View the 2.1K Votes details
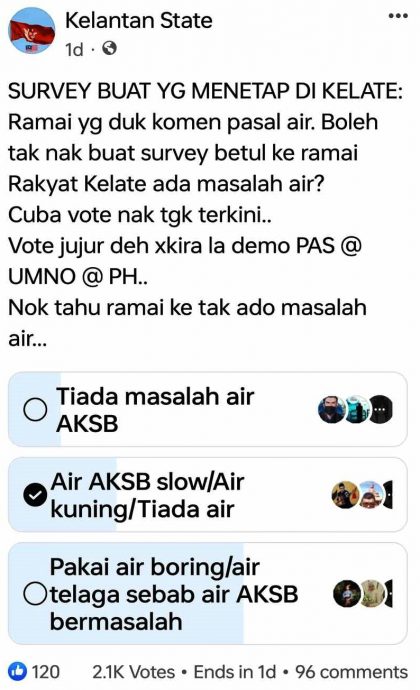420x690 pixels. point(134,672)
